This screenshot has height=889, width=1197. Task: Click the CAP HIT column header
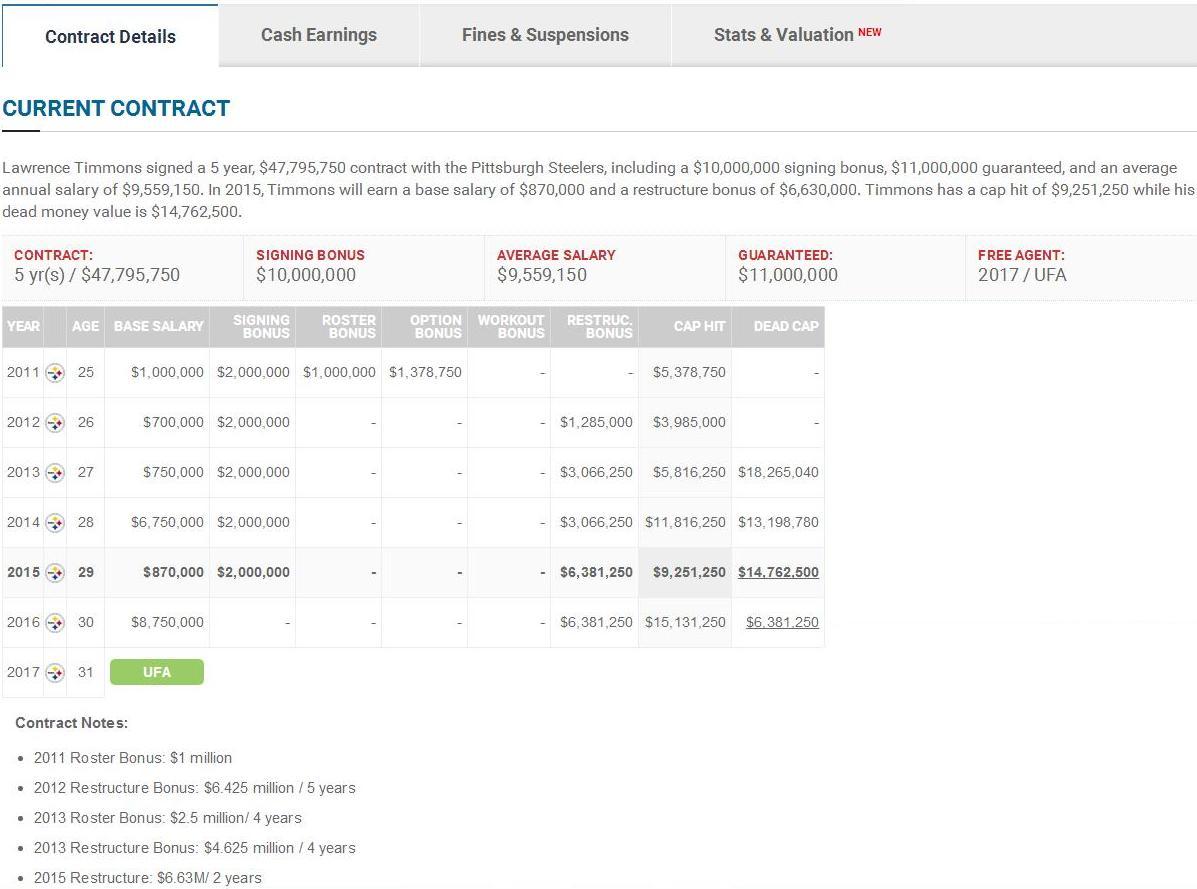point(699,326)
